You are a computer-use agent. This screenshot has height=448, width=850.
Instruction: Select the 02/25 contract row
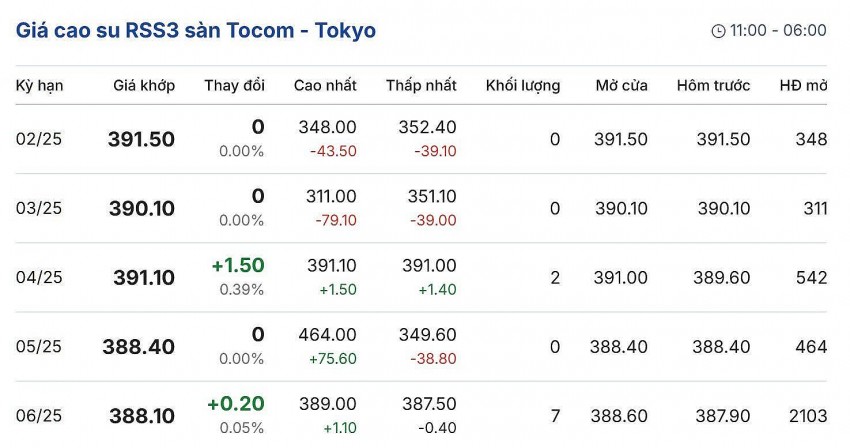pyautogui.click(x=39, y=139)
